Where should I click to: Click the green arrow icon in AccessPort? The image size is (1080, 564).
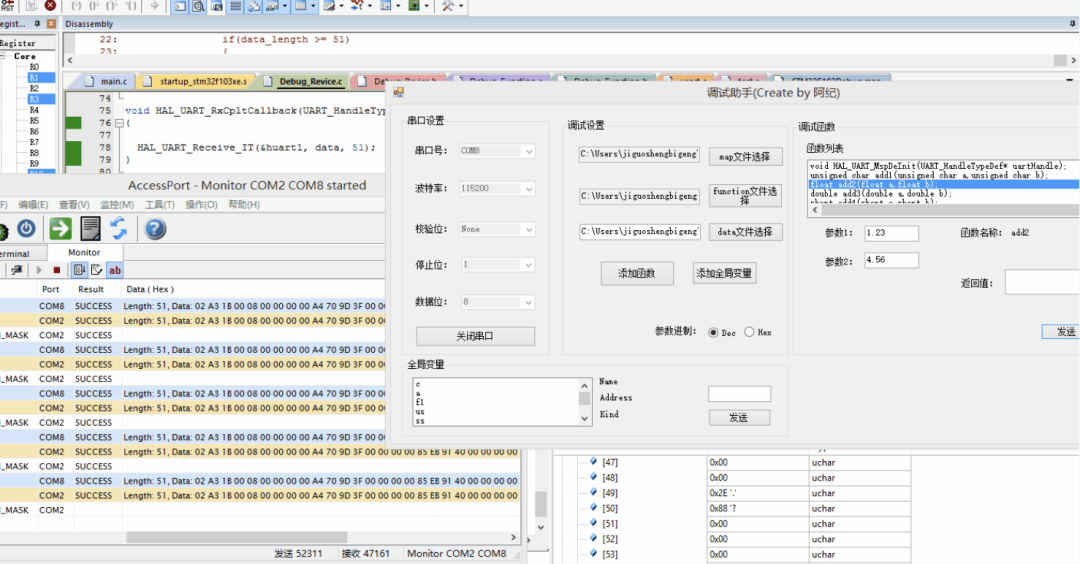pyautogui.click(x=60, y=229)
